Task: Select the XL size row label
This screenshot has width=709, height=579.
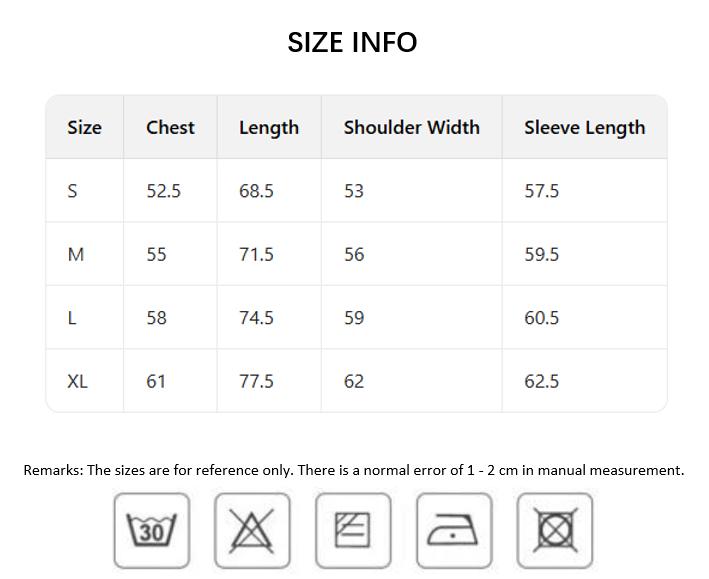Action: pyautogui.click(x=77, y=381)
